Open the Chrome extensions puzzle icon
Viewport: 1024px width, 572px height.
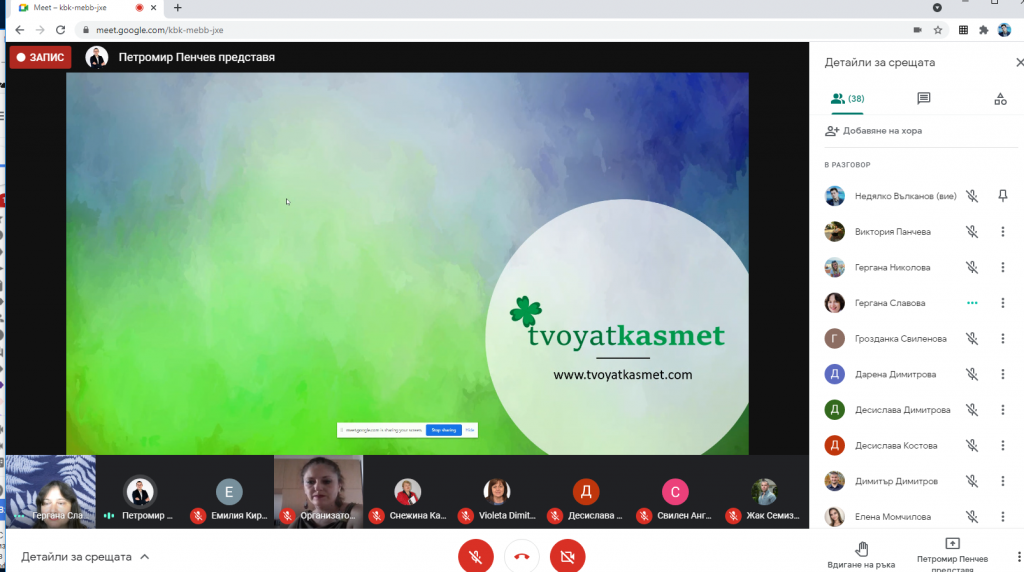pyautogui.click(x=984, y=30)
